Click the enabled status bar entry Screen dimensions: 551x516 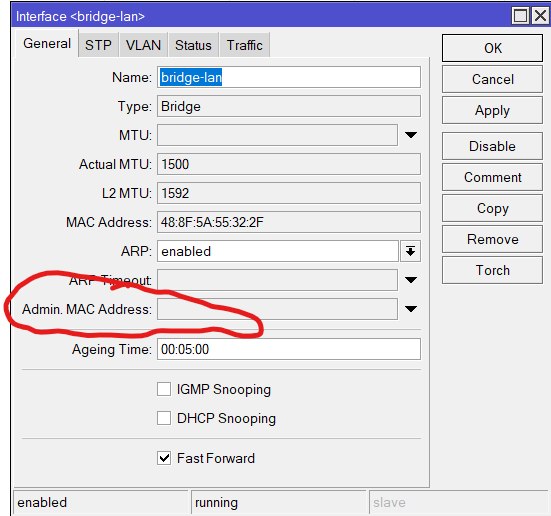(101, 503)
